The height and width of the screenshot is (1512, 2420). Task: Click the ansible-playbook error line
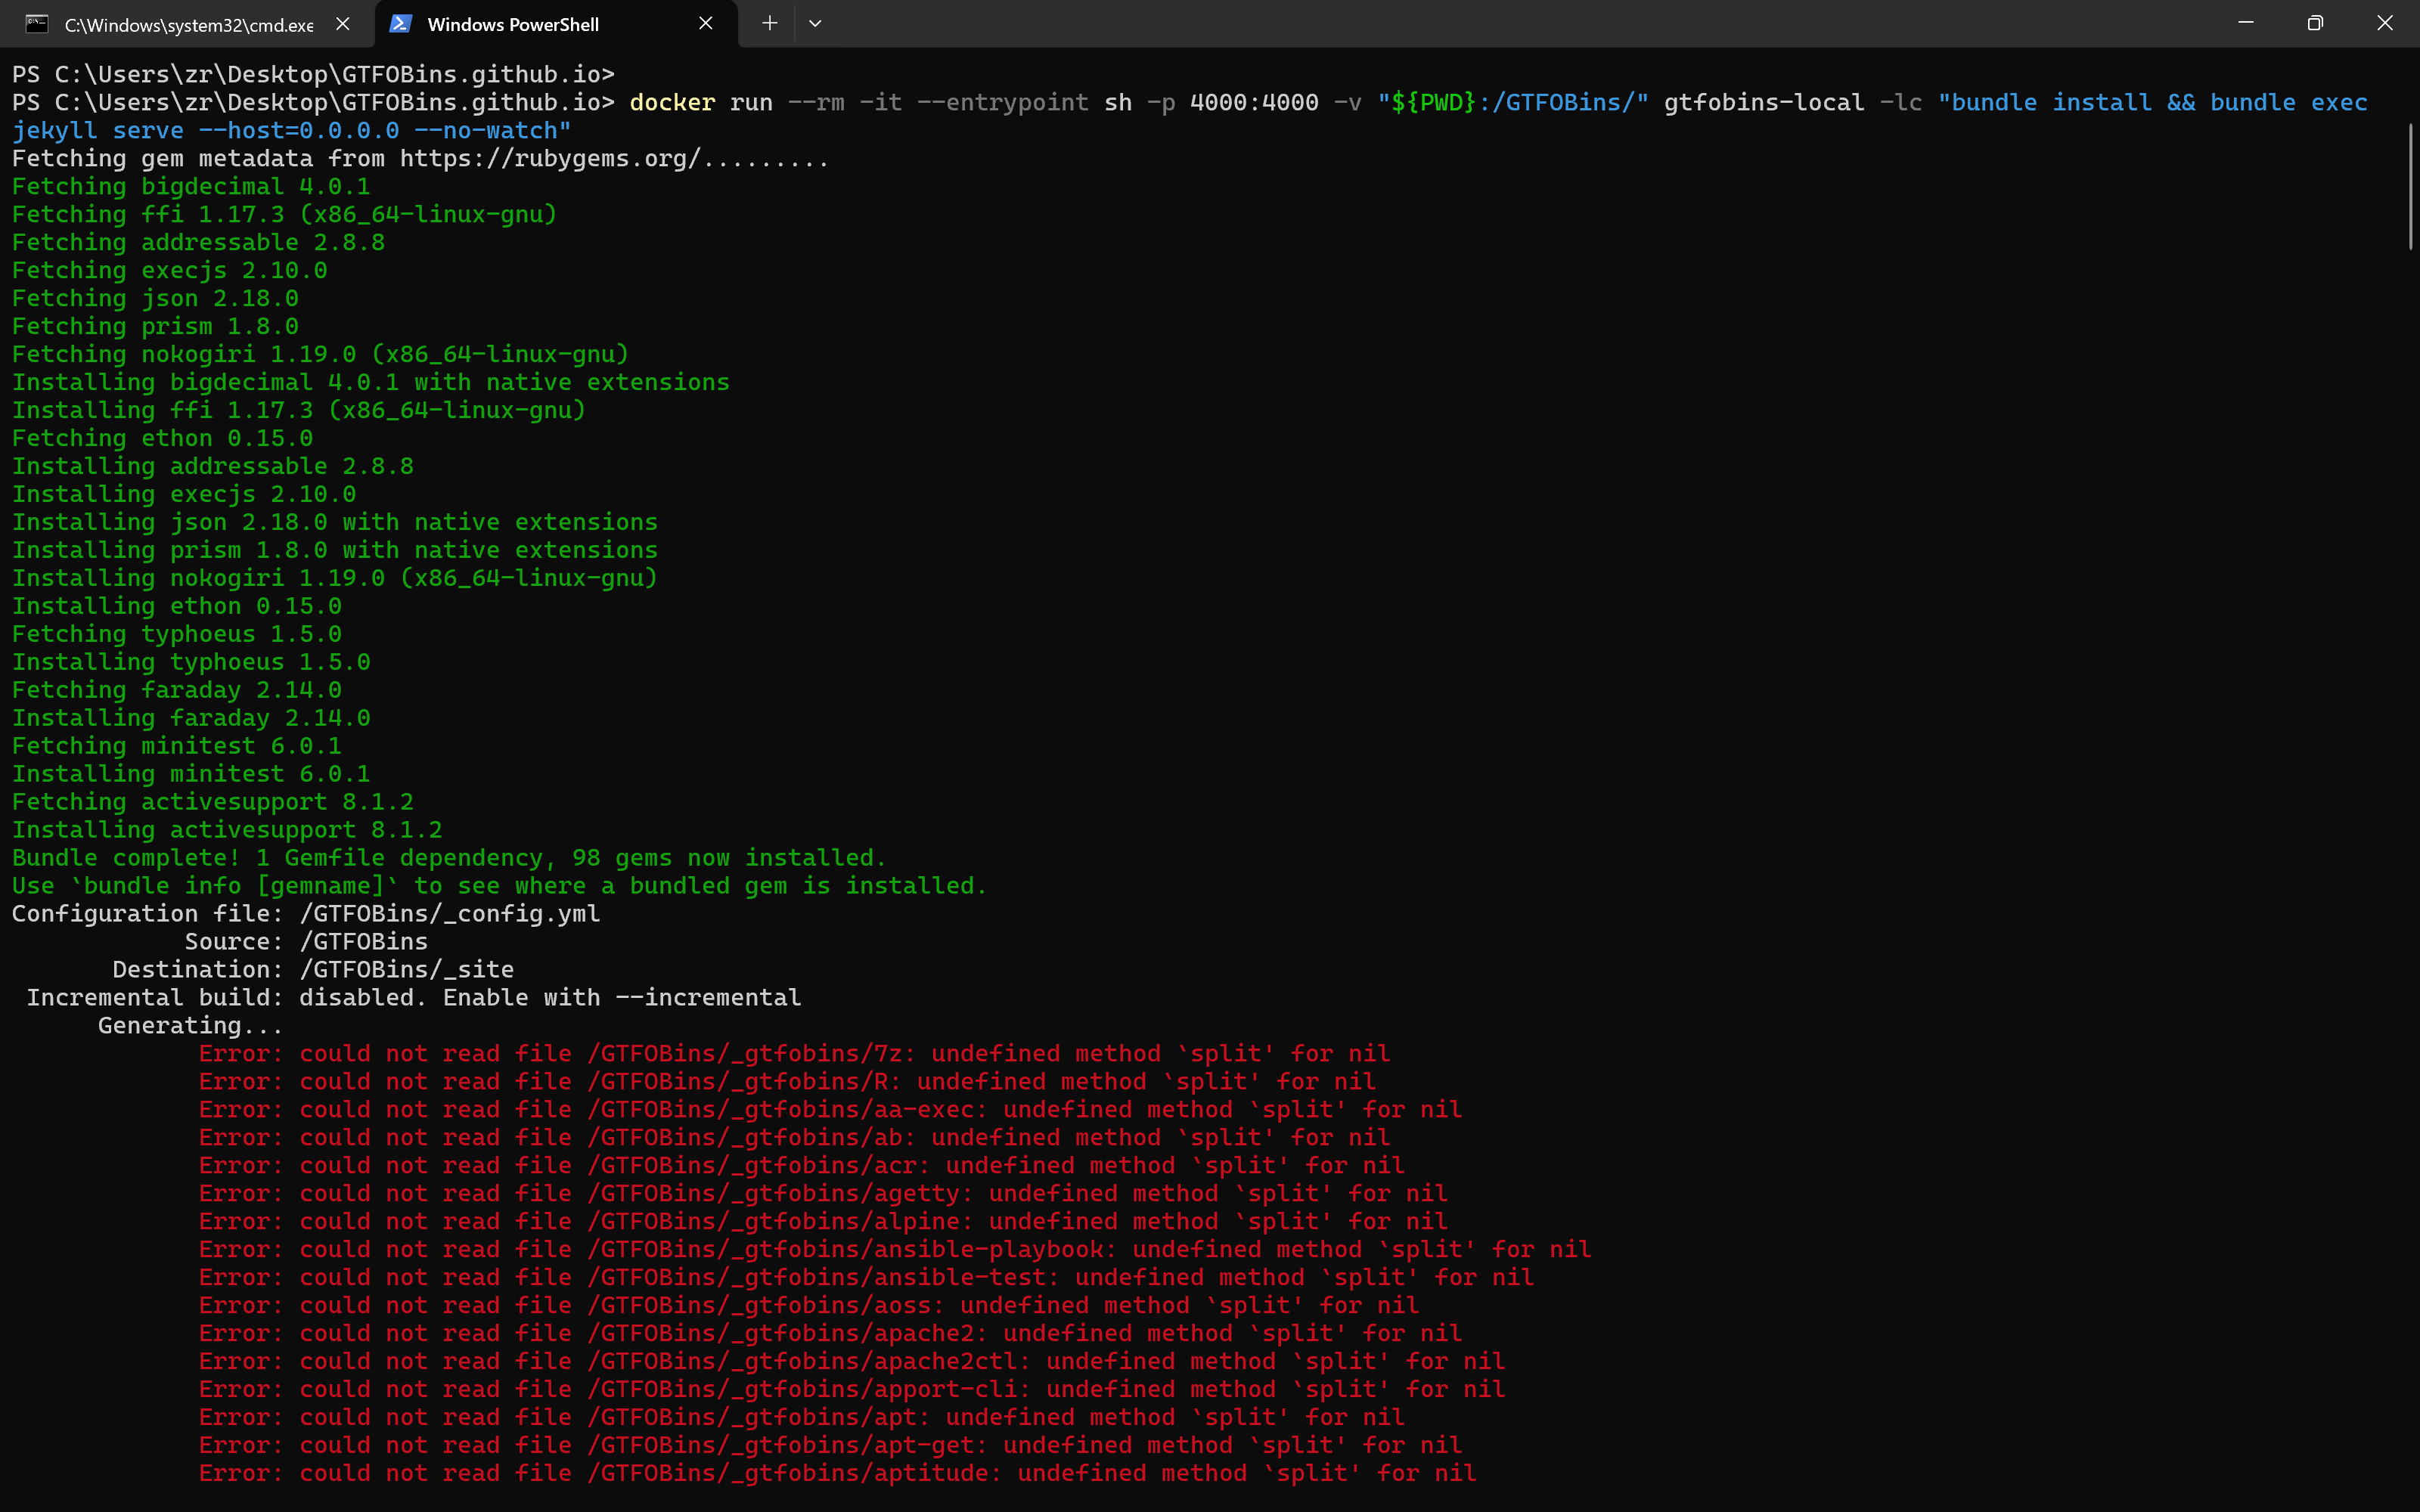894,1250
